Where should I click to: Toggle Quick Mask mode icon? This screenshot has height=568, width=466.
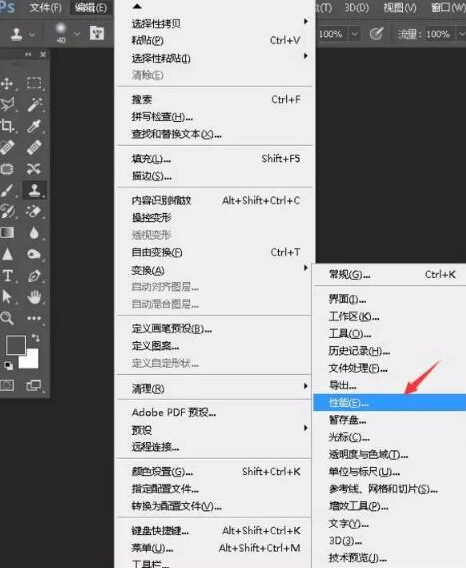coord(7,385)
